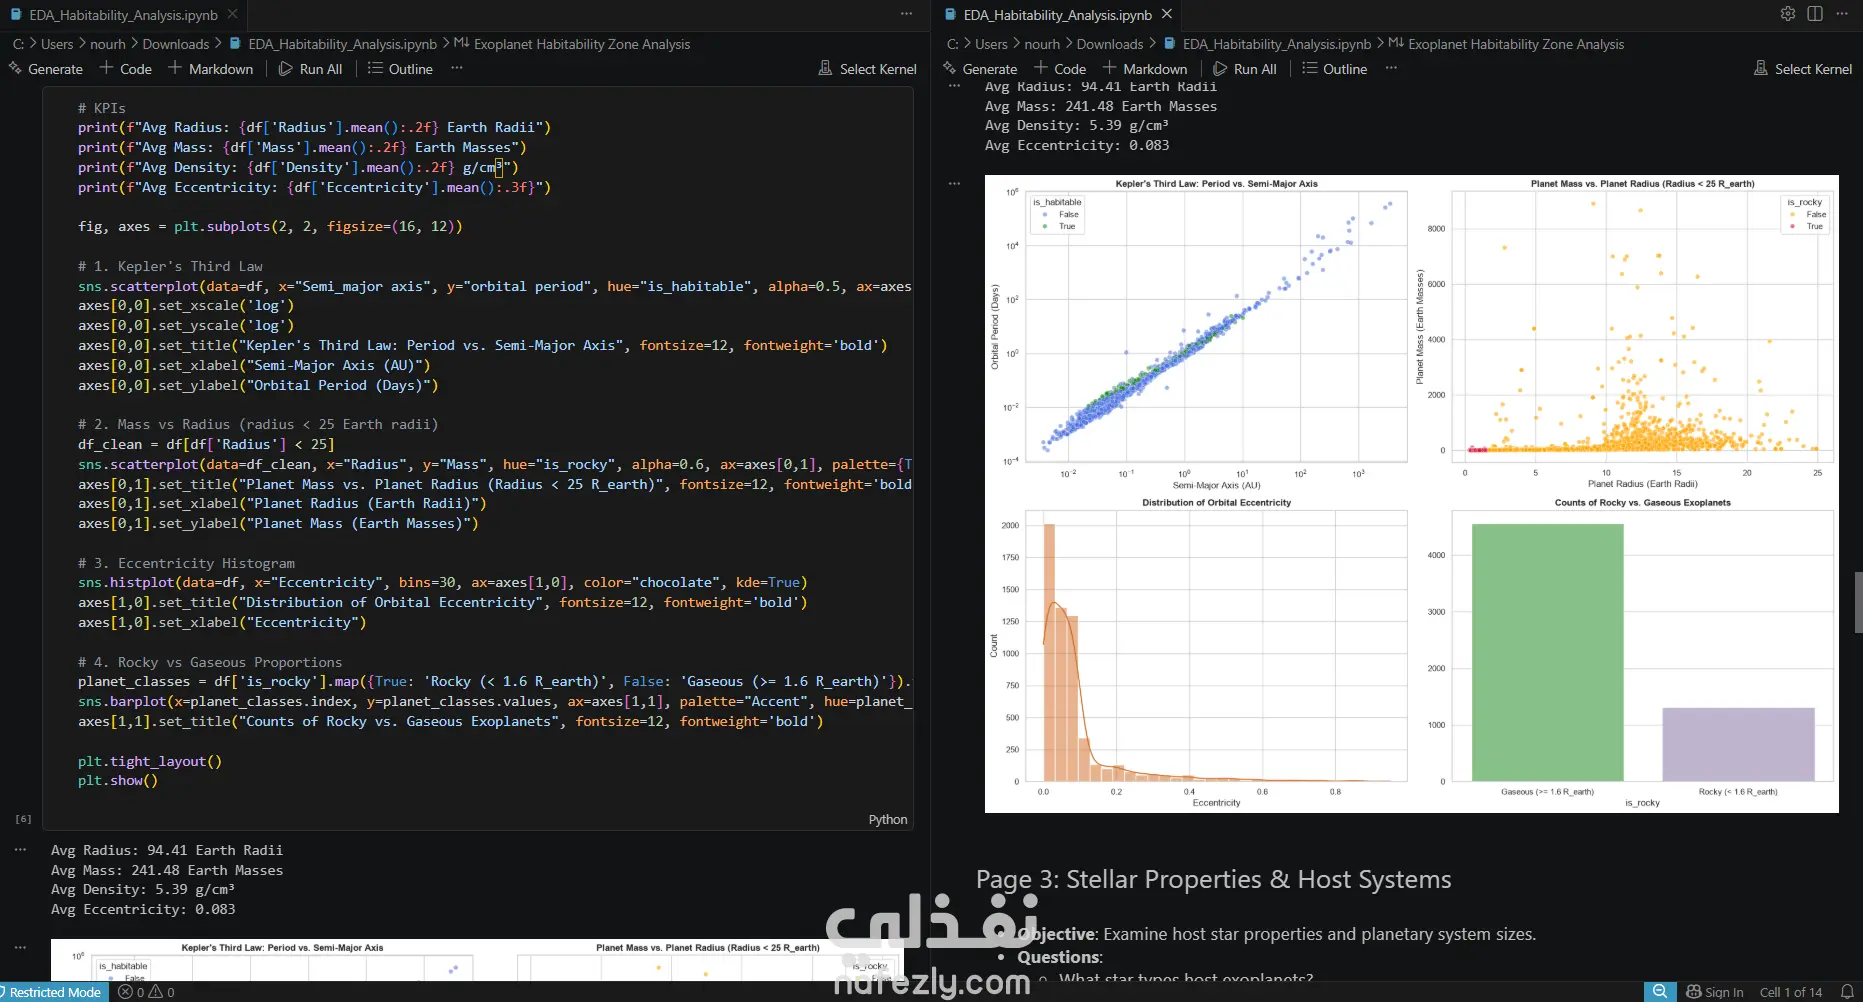Select Kernel in the left notebook pane
This screenshot has width=1863, height=1002.
[867, 68]
